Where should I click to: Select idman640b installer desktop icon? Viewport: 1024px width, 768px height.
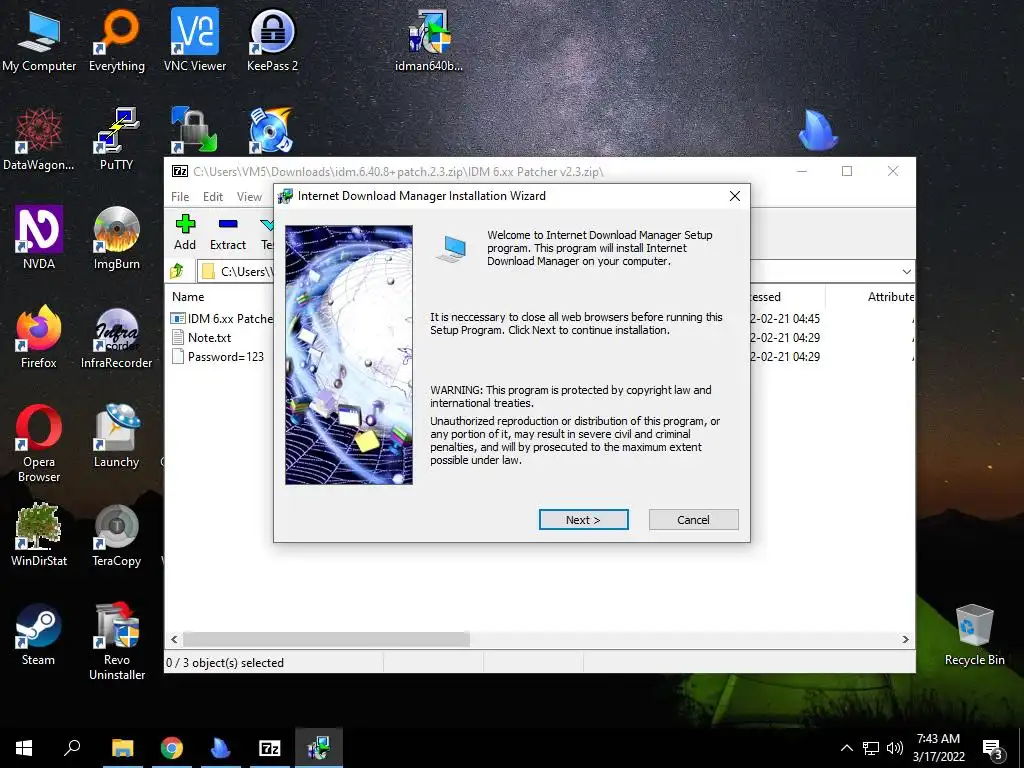click(428, 40)
